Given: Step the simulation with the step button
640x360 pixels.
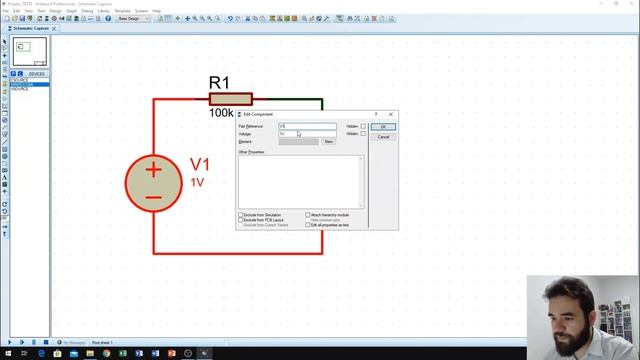Looking at the screenshot, I should click(x=22, y=342).
